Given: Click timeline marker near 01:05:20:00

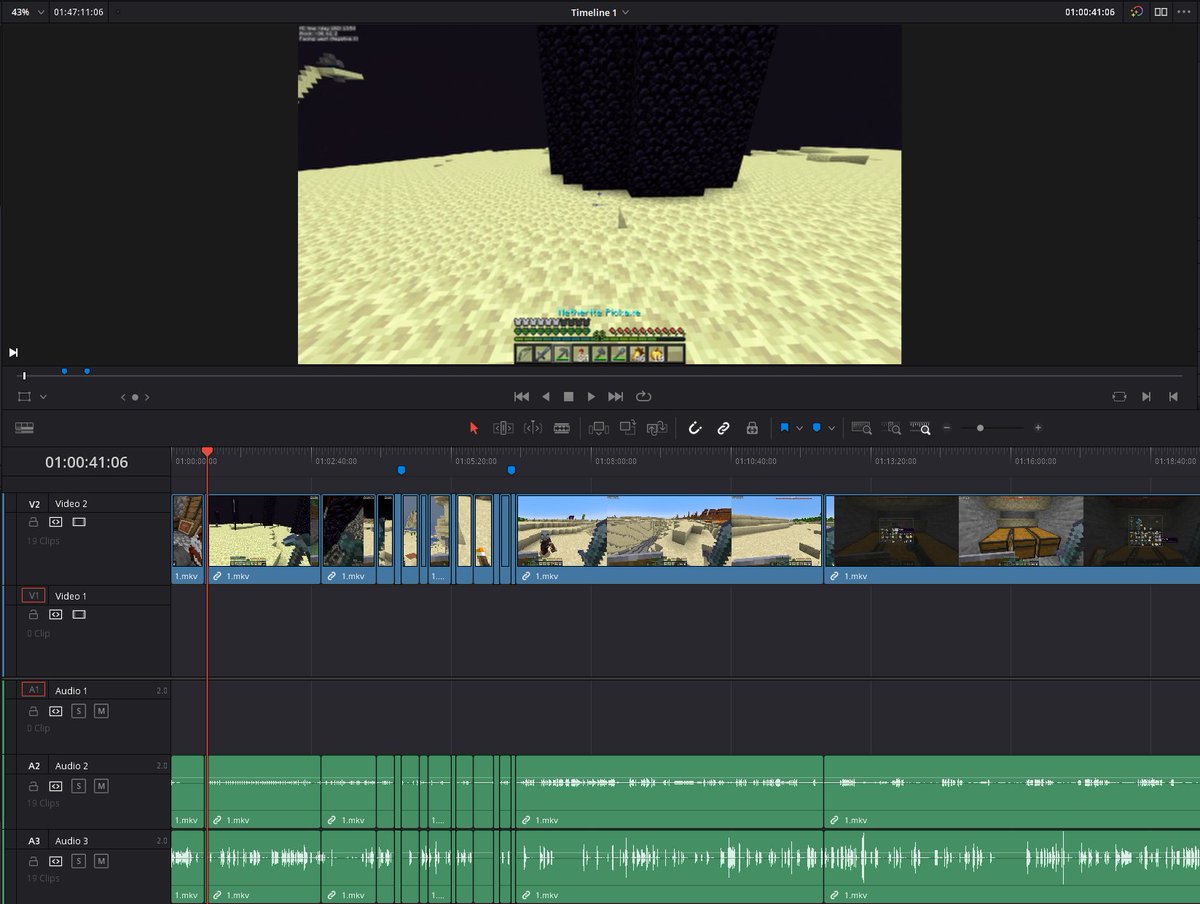Looking at the screenshot, I should (x=511, y=470).
